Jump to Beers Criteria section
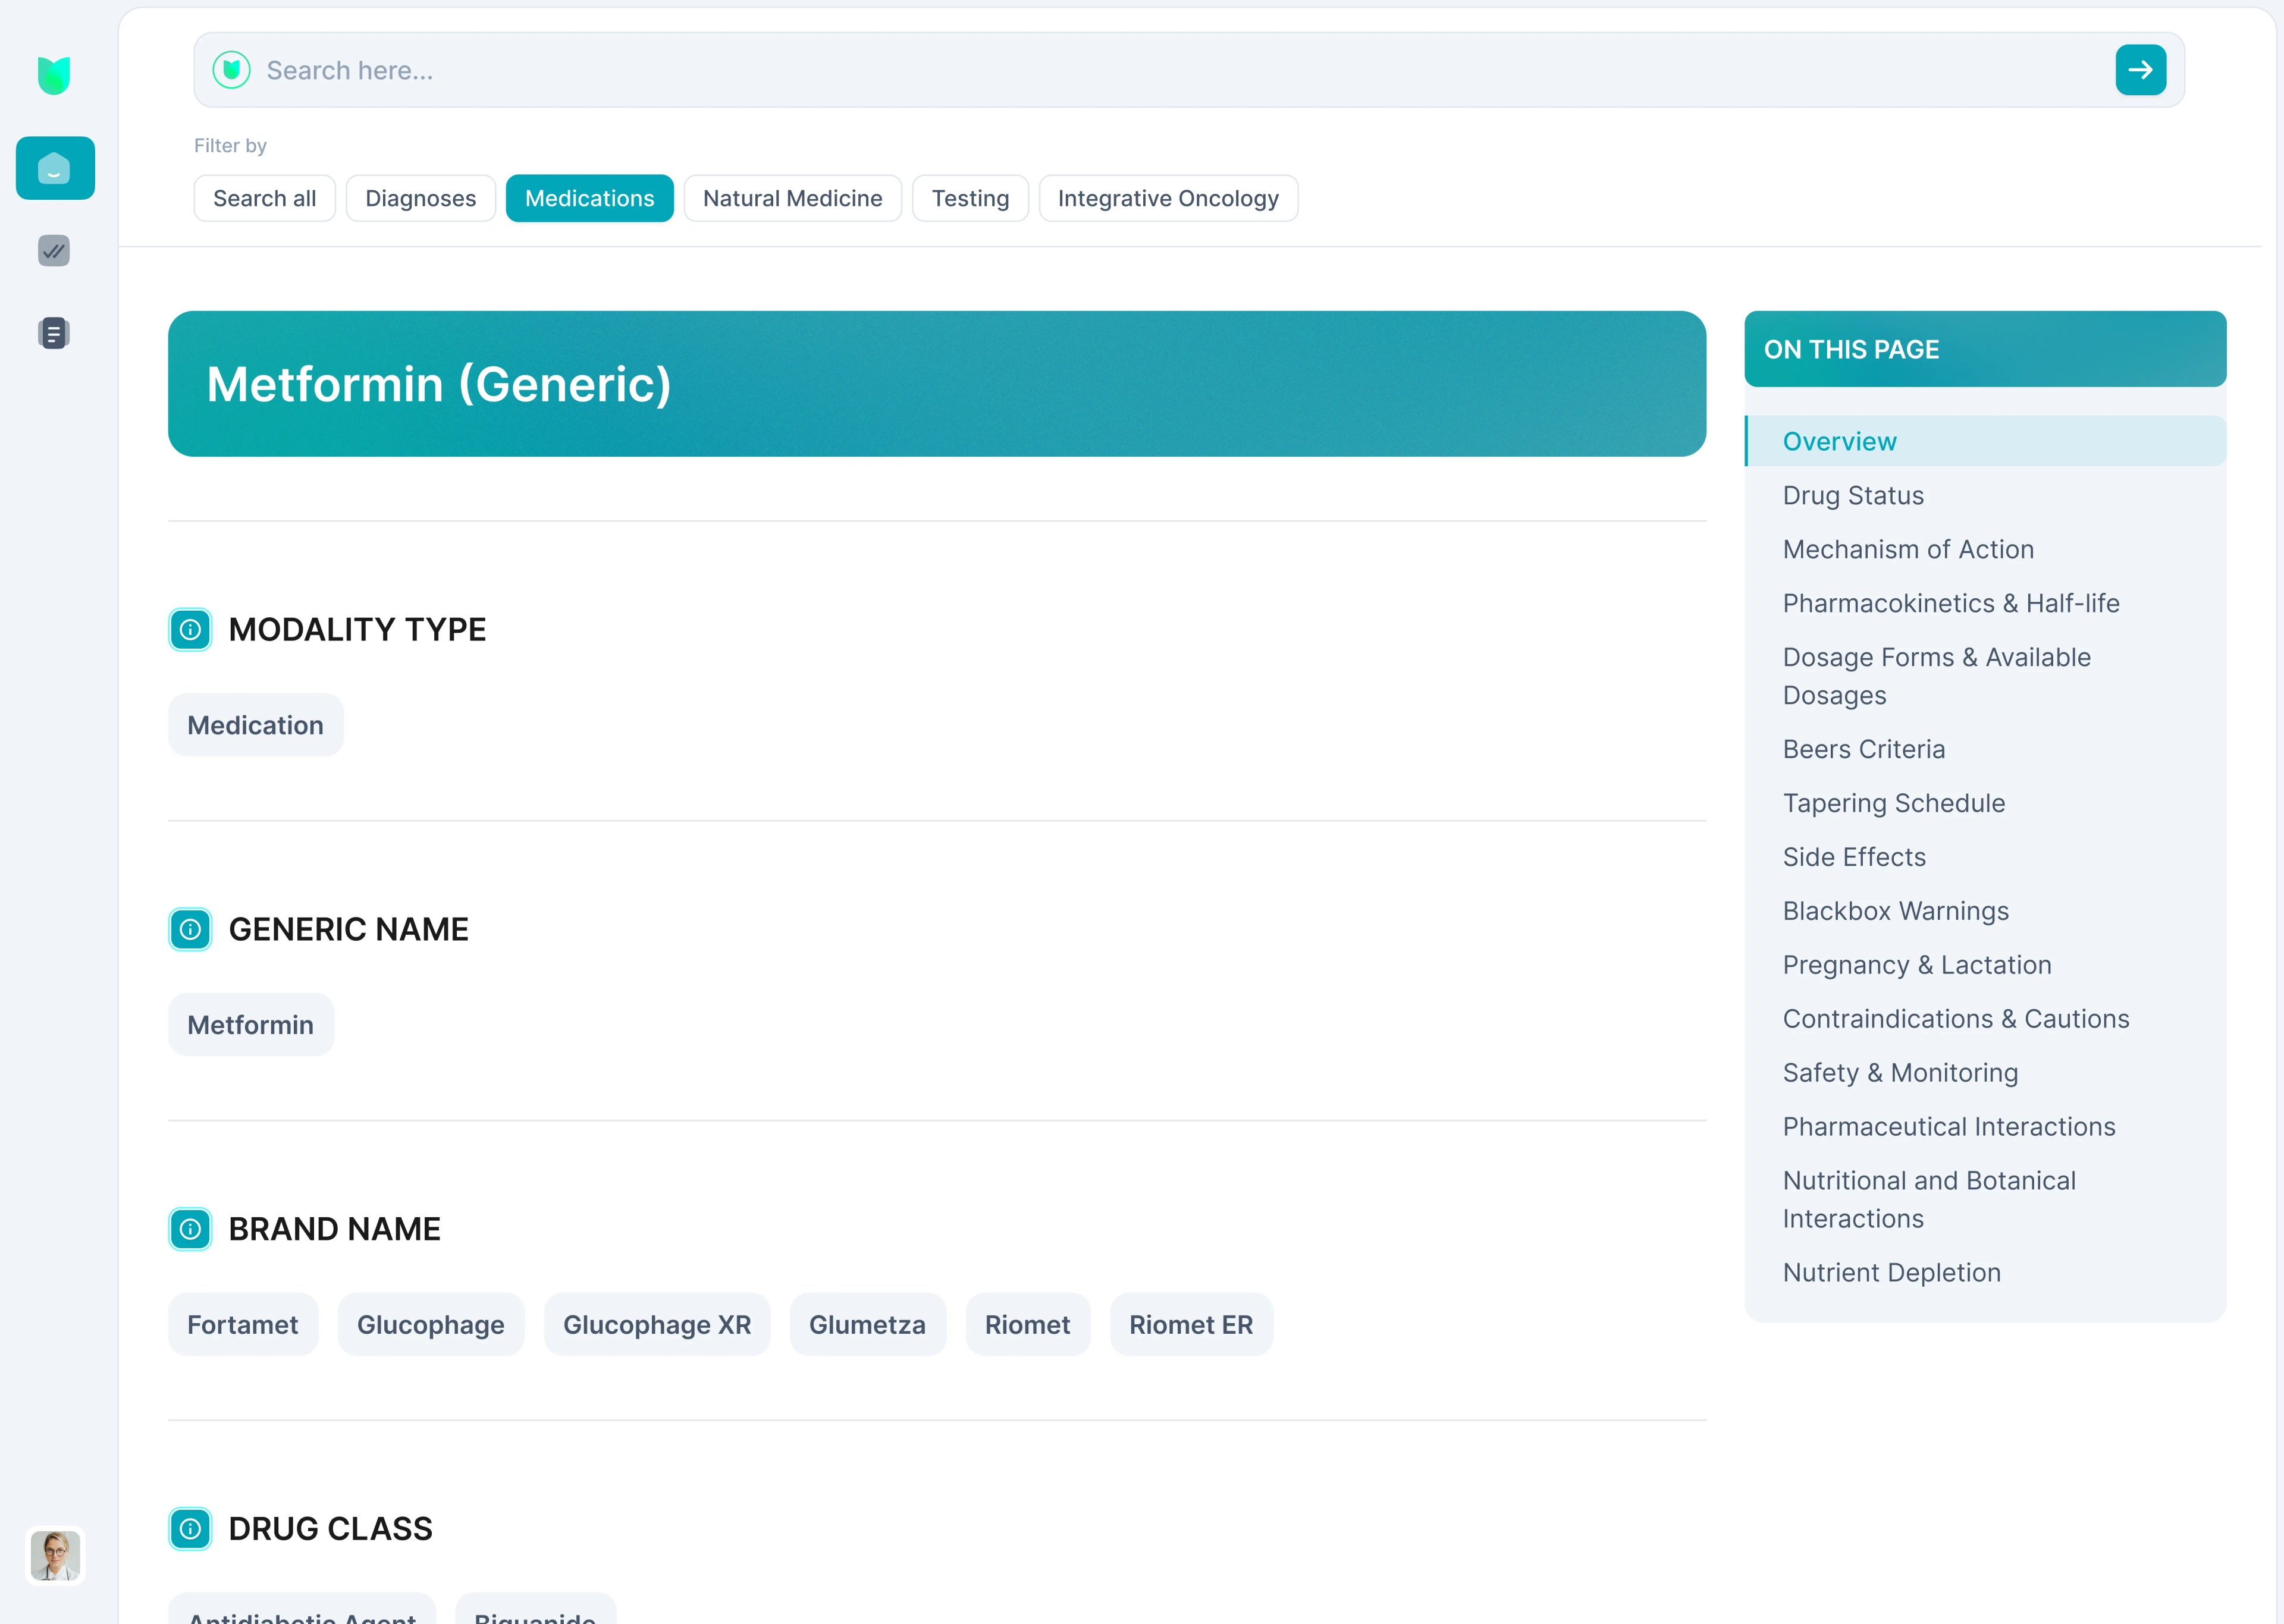The width and height of the screenshot is (2284, 1624). coord(1864,749)
